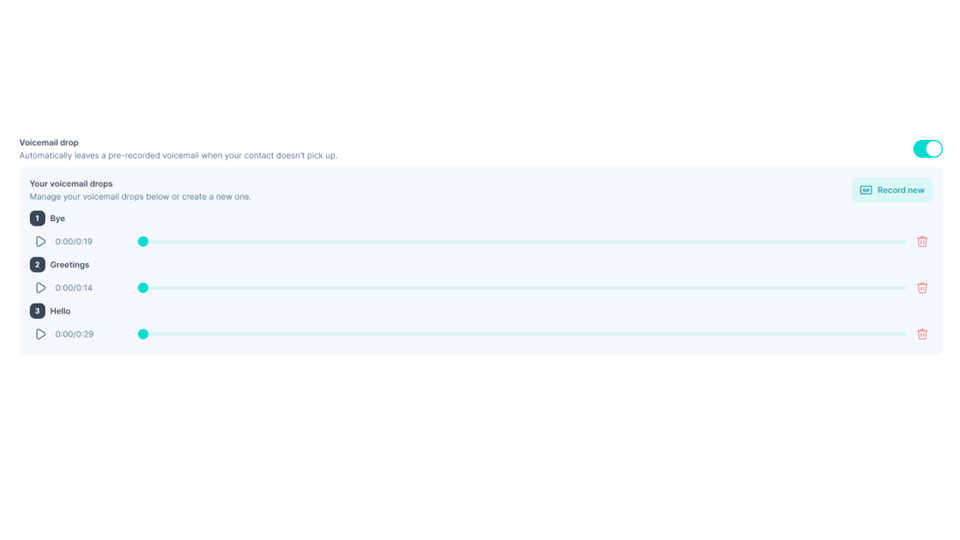960x540 pixels.
Task: Click the Record new button
Action: click(x=892, y=190)
